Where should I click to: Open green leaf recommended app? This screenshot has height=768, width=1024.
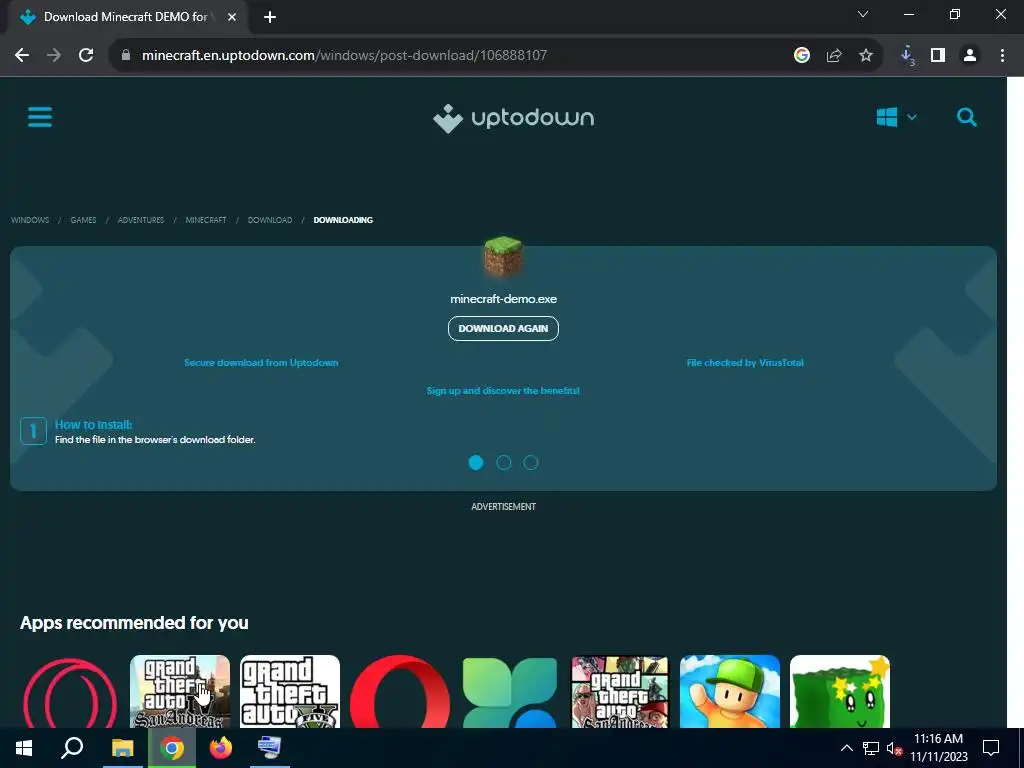(510, 692)
